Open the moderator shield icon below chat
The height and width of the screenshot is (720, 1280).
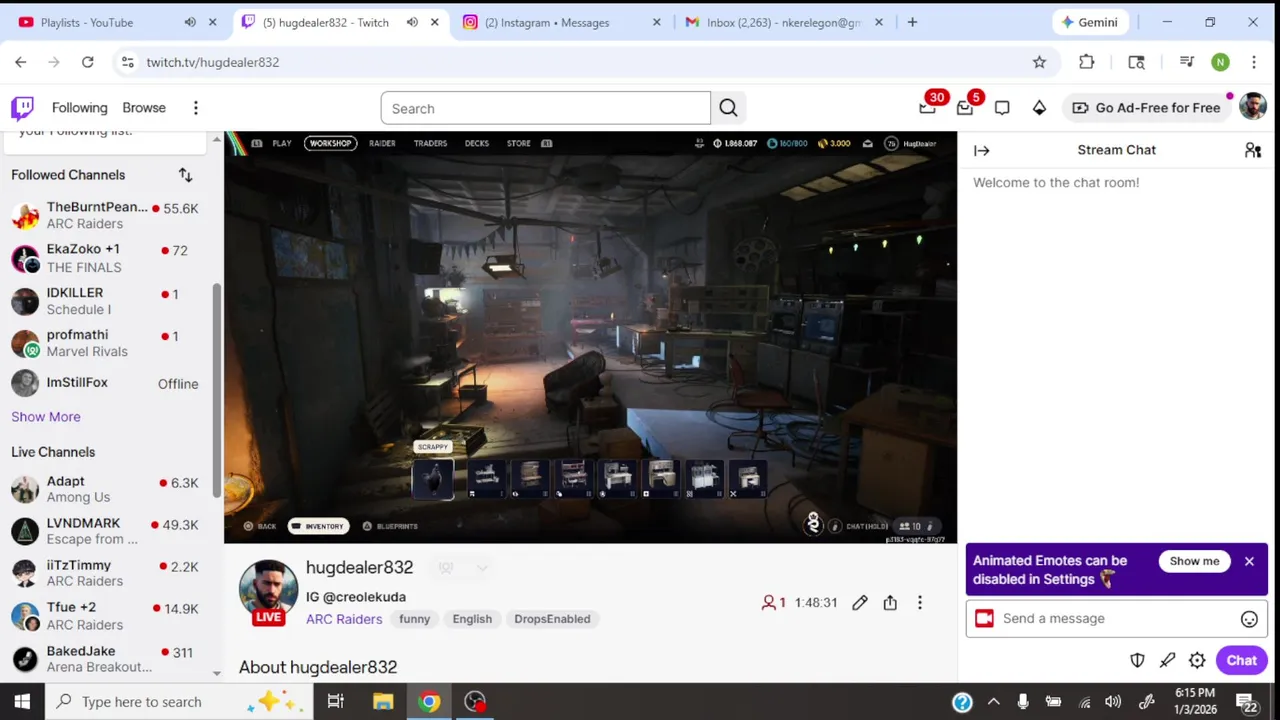tap(1137, 660)
